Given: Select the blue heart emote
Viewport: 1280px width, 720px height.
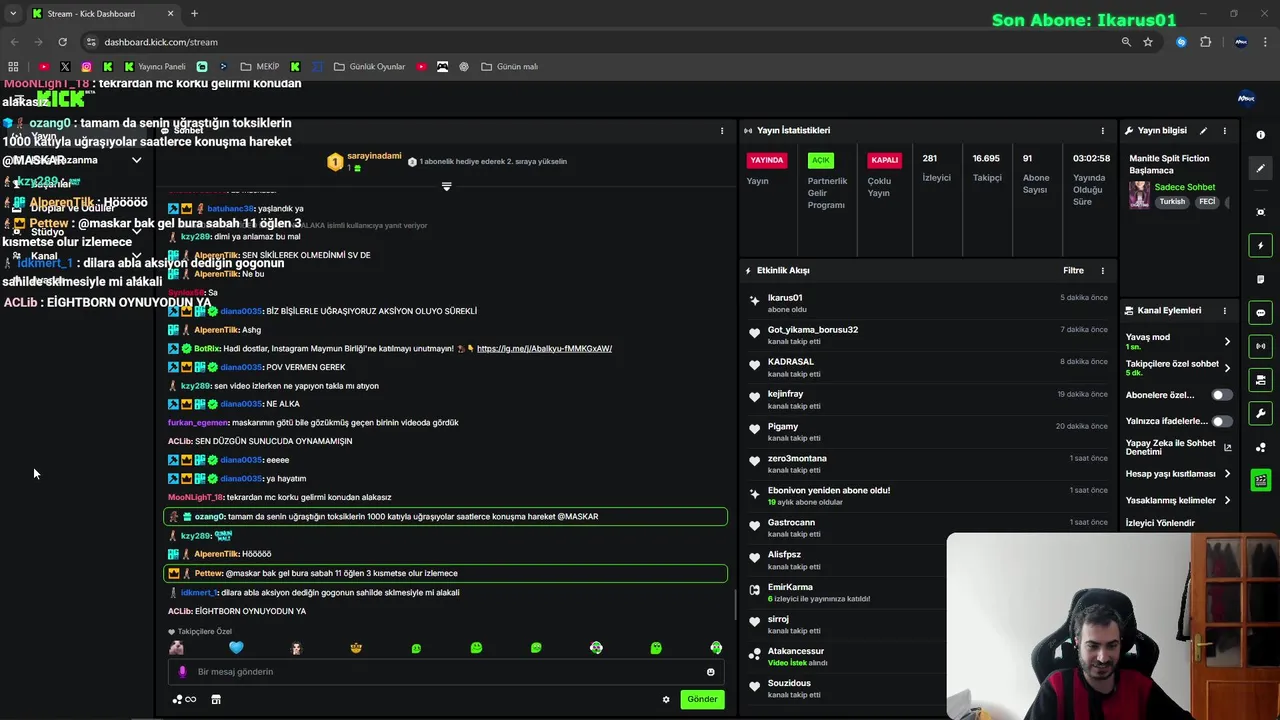Looking at the screenshot, I should pos(236,648).
